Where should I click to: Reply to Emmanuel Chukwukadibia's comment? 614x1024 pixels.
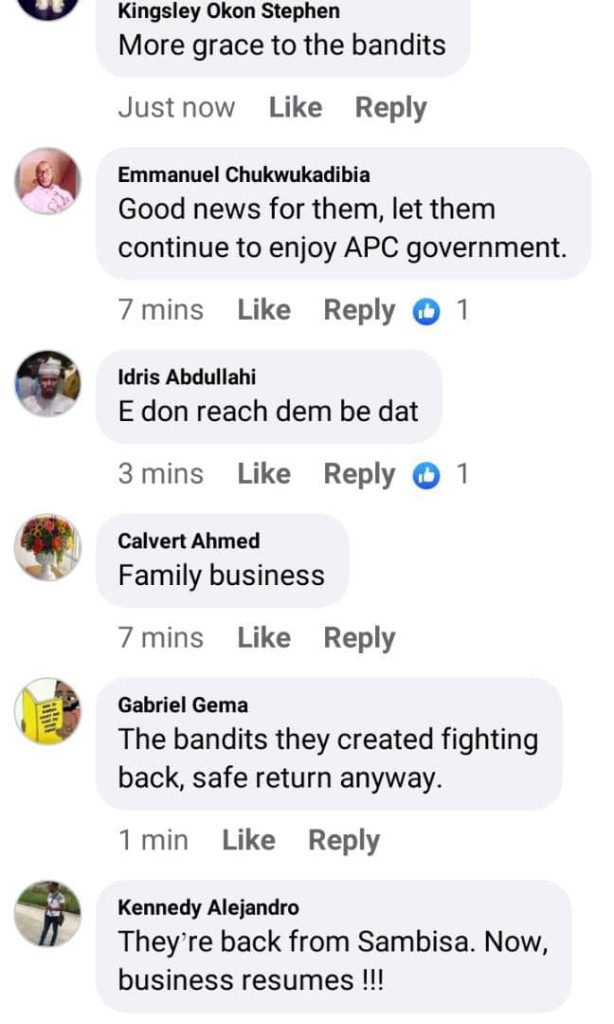[x=359, y=311]
